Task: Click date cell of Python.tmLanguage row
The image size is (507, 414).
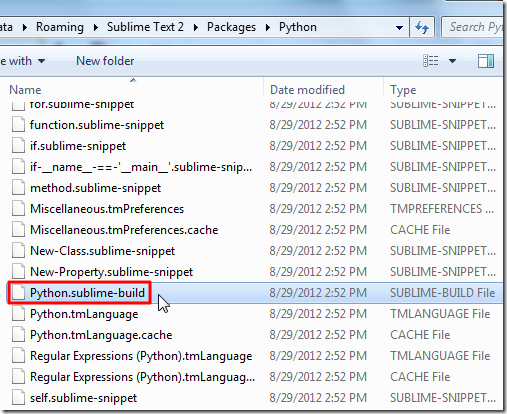Action: [x=318, y=314]
